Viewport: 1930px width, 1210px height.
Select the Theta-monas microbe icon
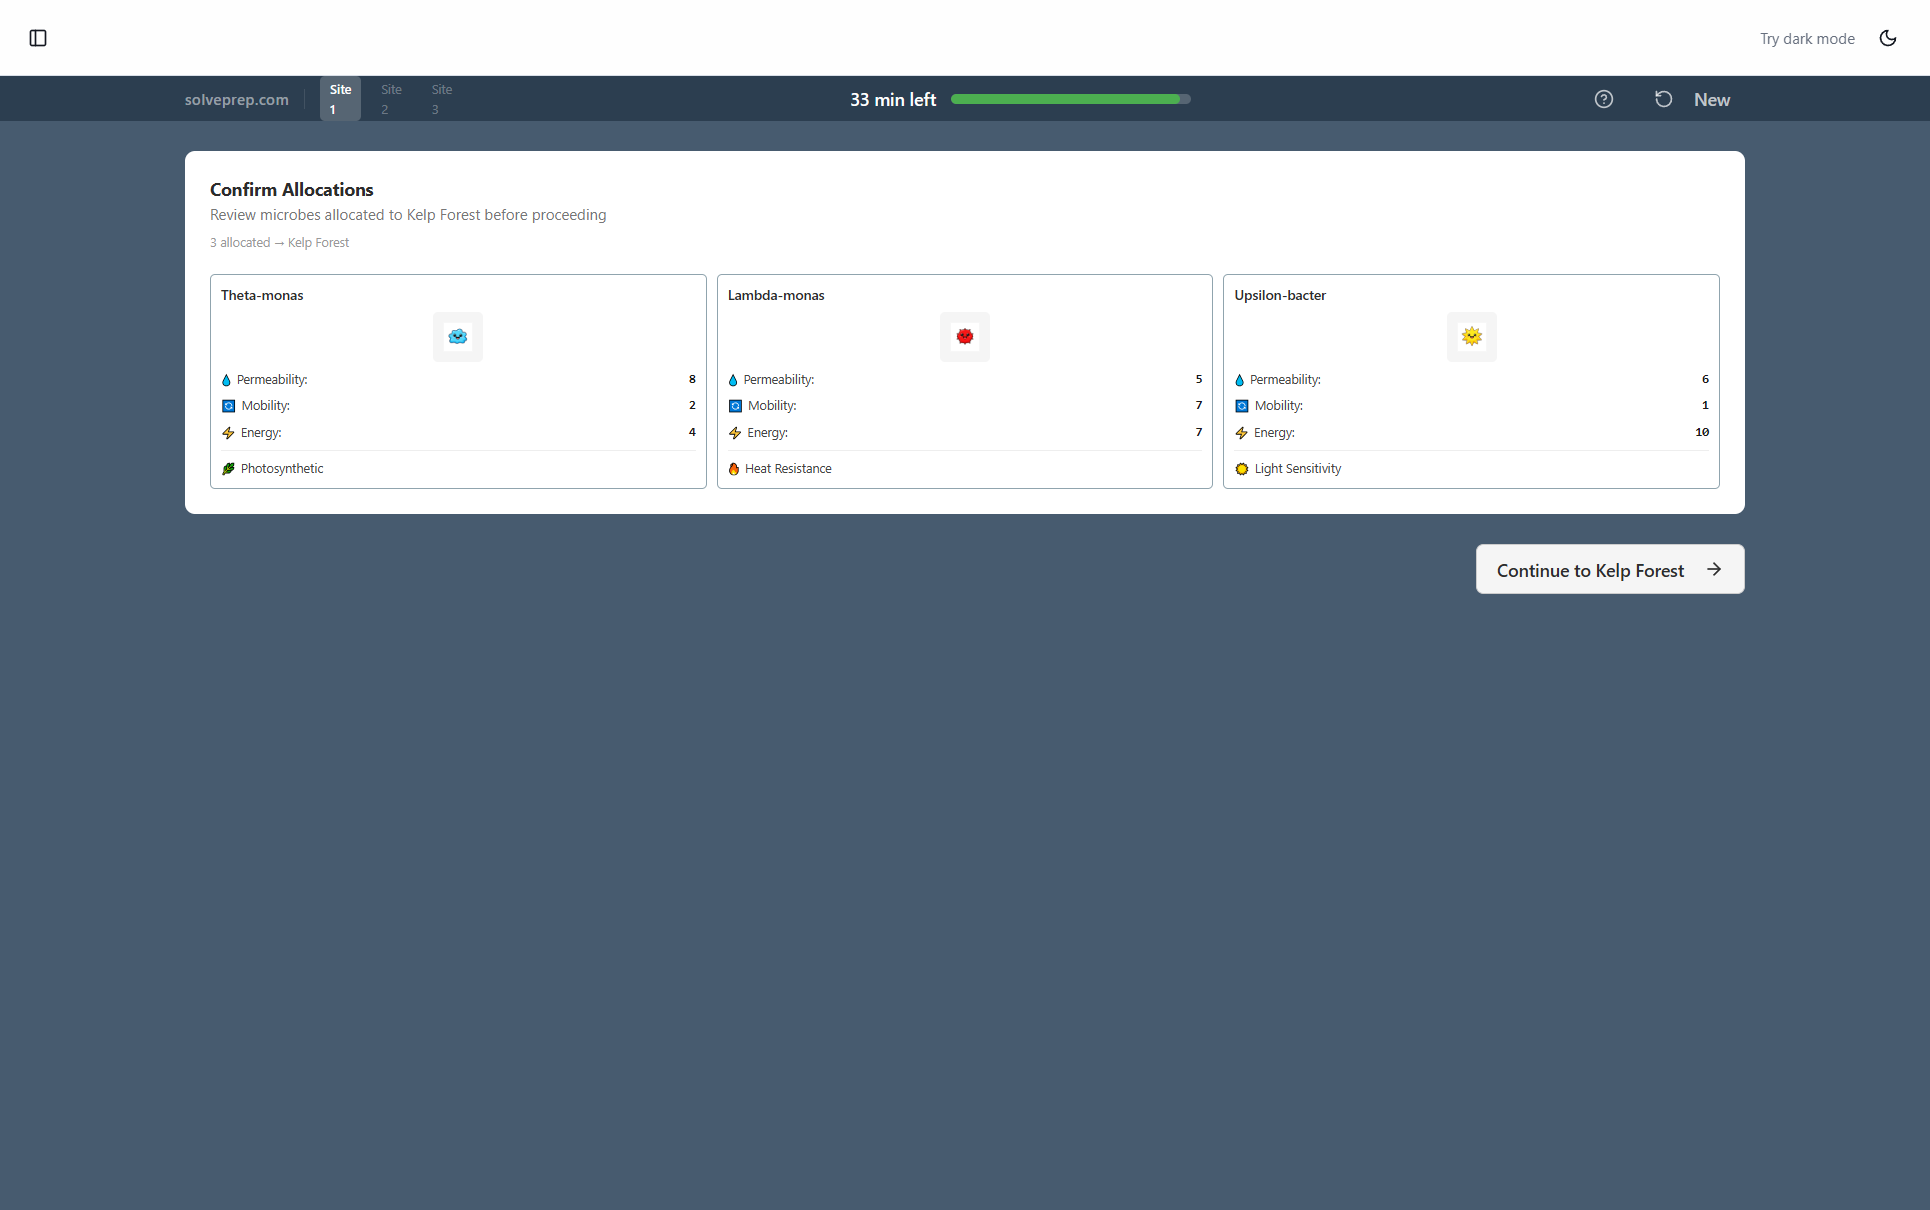click(x=457, y=337)
